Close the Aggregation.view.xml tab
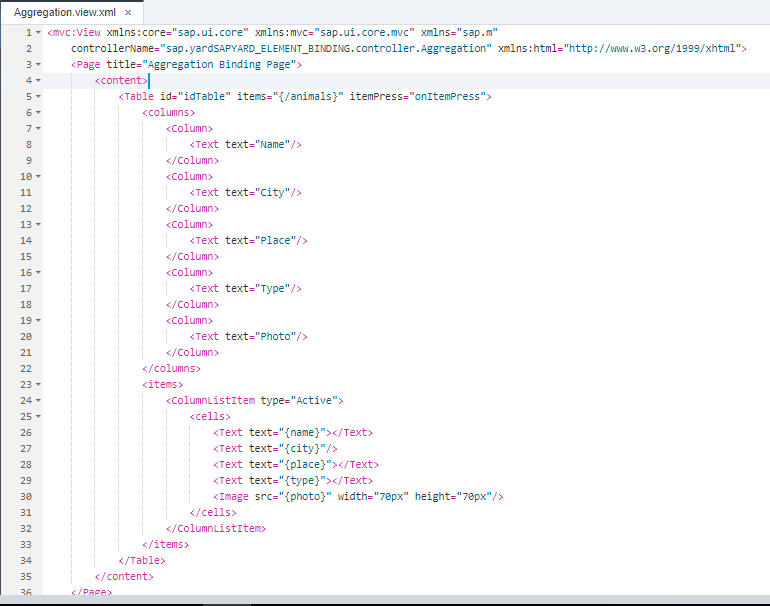 point(128,13)
